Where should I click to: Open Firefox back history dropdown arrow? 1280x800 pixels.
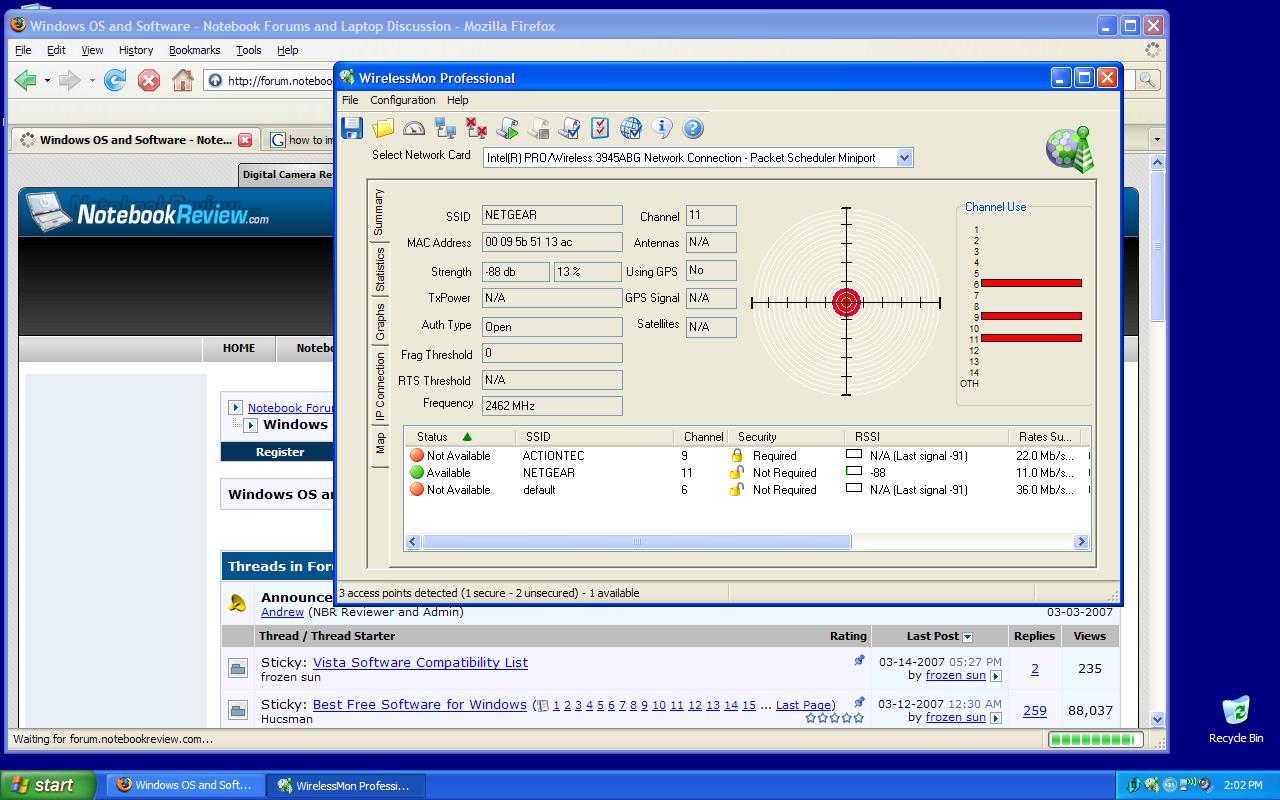point(46,80)
